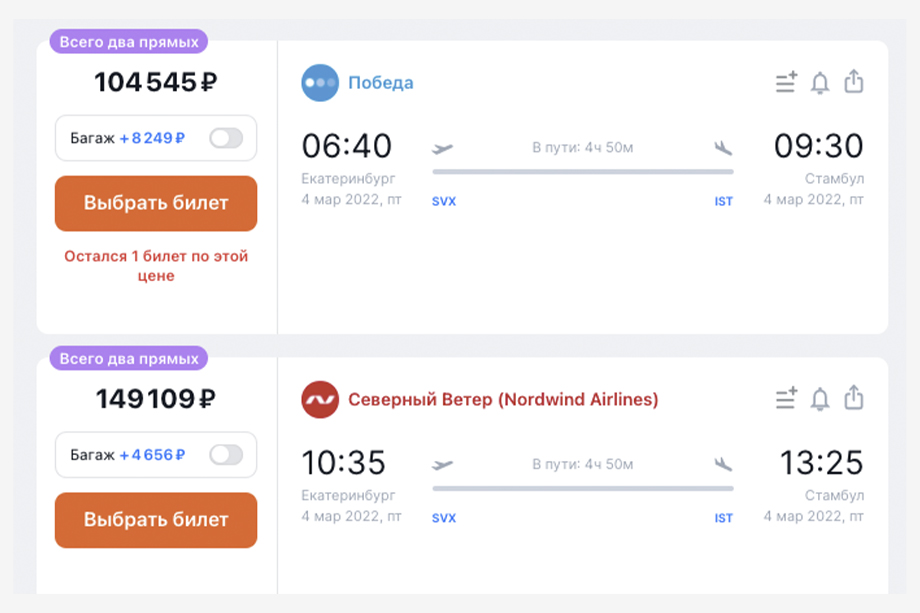Share the Nordwind 10:35 flight
Screen dimensions: 920x613
pos(854,398)
